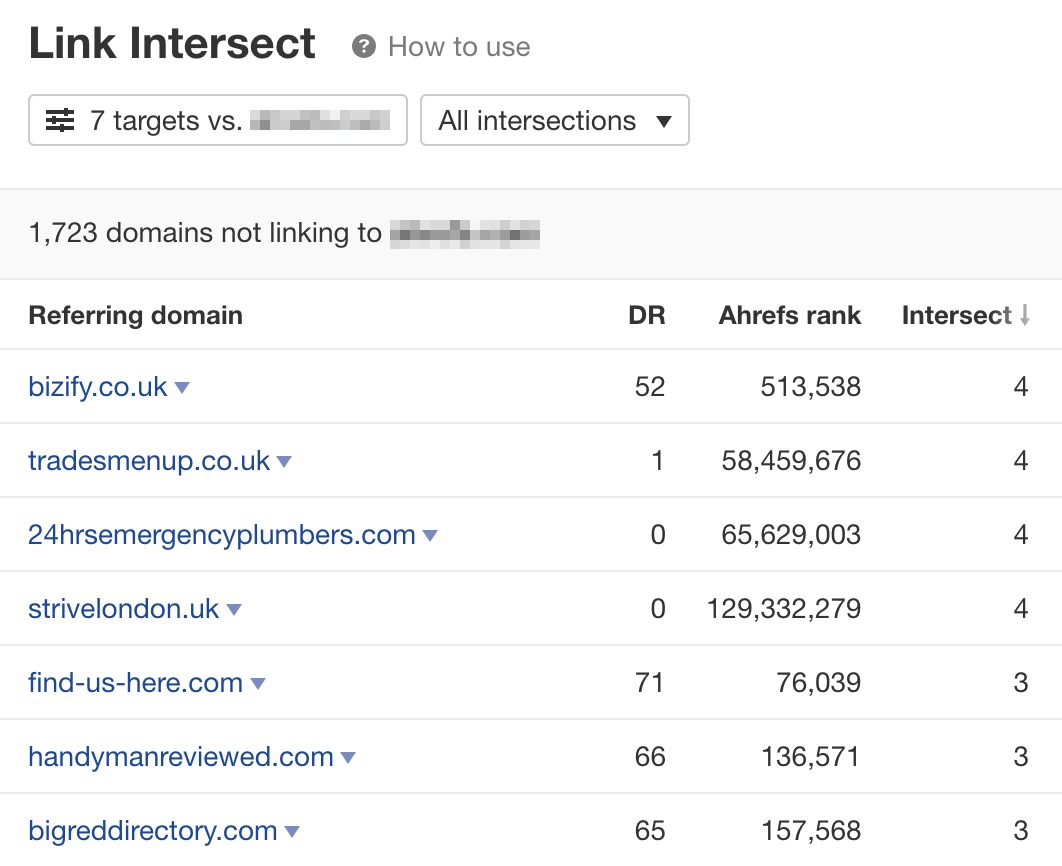Sort by the DR column header

(646, 316)
